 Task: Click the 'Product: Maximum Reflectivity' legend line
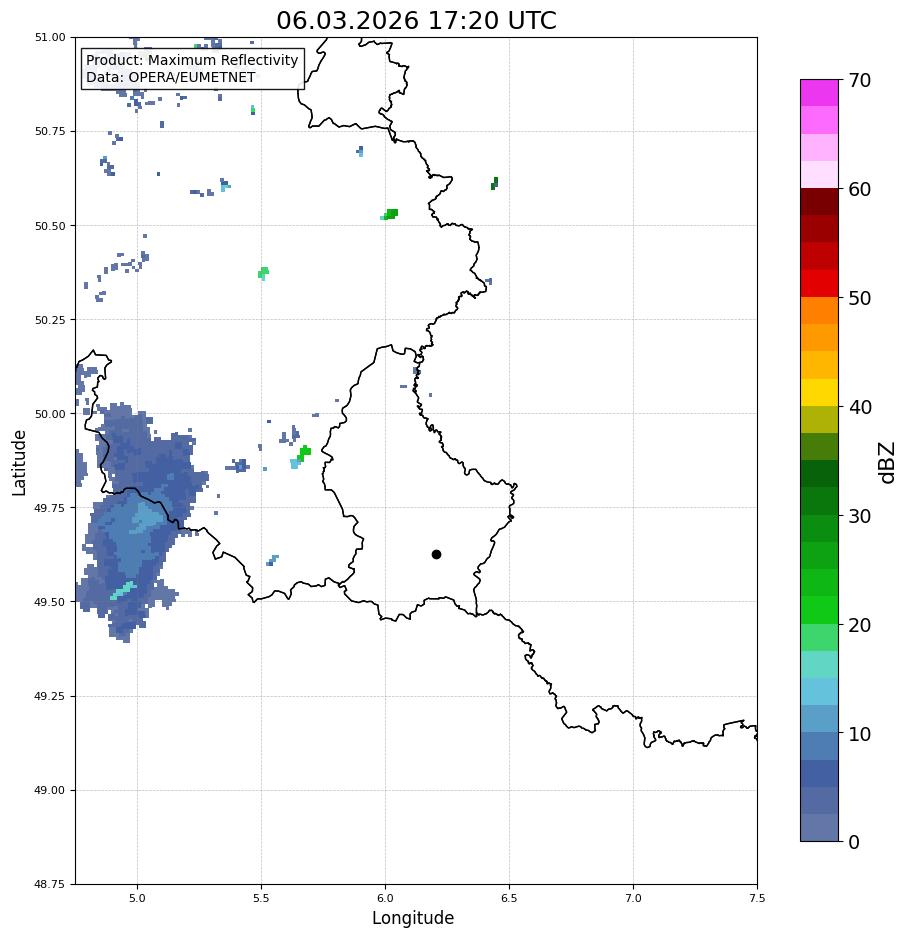tap(192, 60)
